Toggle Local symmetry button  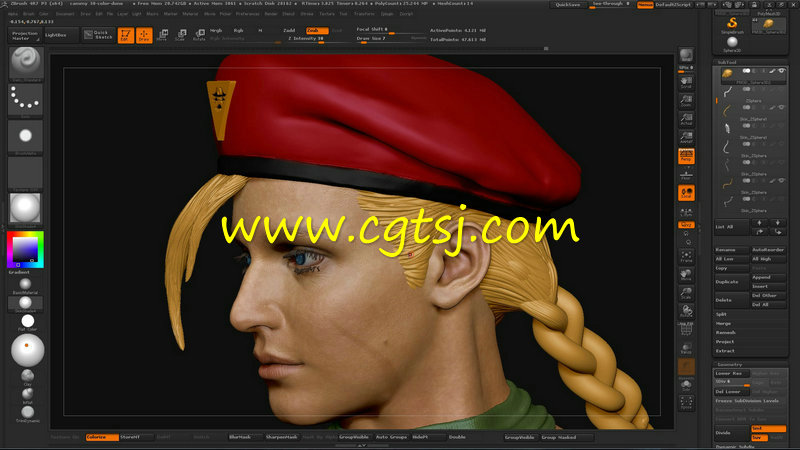(x=686, y=193)
